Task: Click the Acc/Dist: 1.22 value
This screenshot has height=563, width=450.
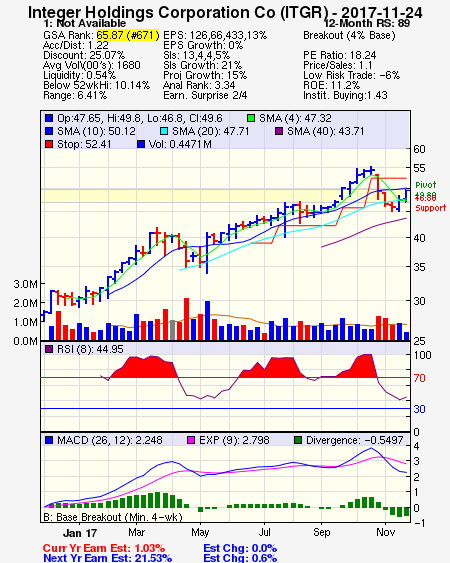Action: pos(76,45)
